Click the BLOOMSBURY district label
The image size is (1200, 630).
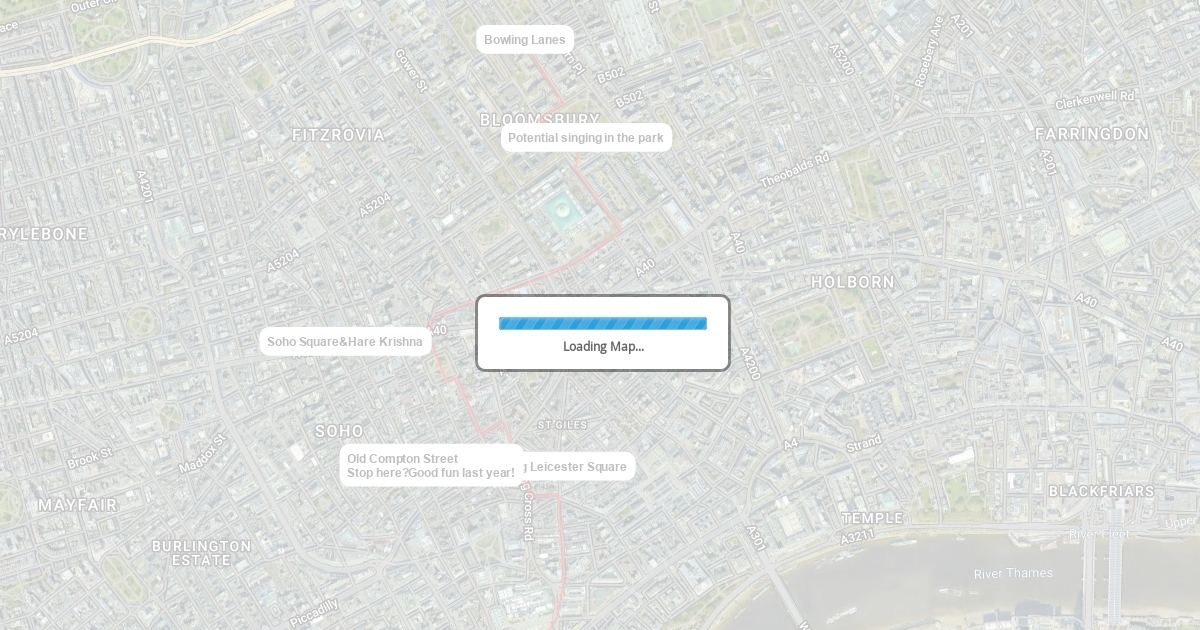540,119
